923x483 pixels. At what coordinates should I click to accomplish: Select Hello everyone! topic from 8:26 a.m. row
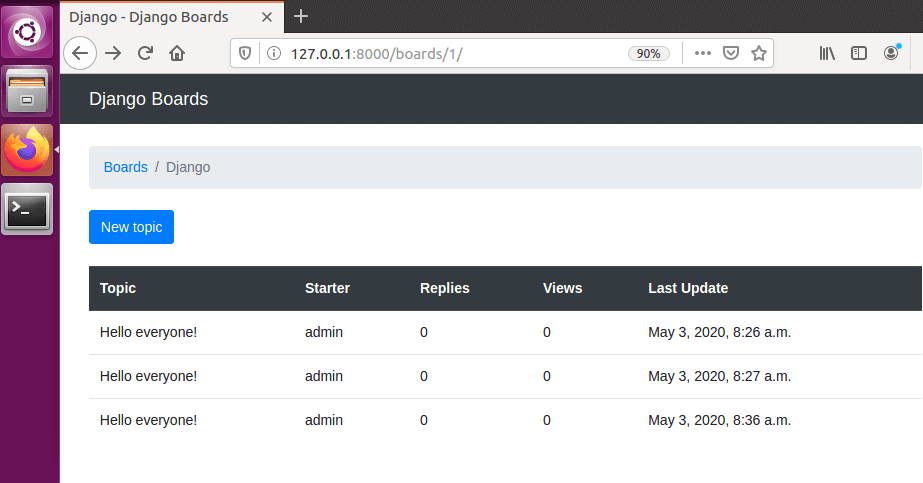point(148,332)
